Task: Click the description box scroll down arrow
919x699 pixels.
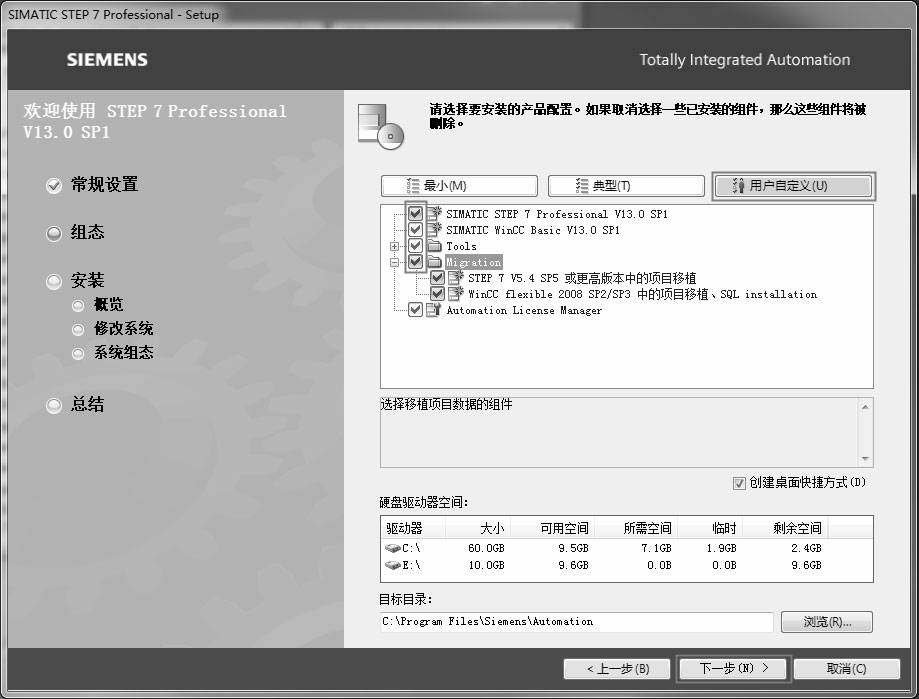Action: point(865,459)
